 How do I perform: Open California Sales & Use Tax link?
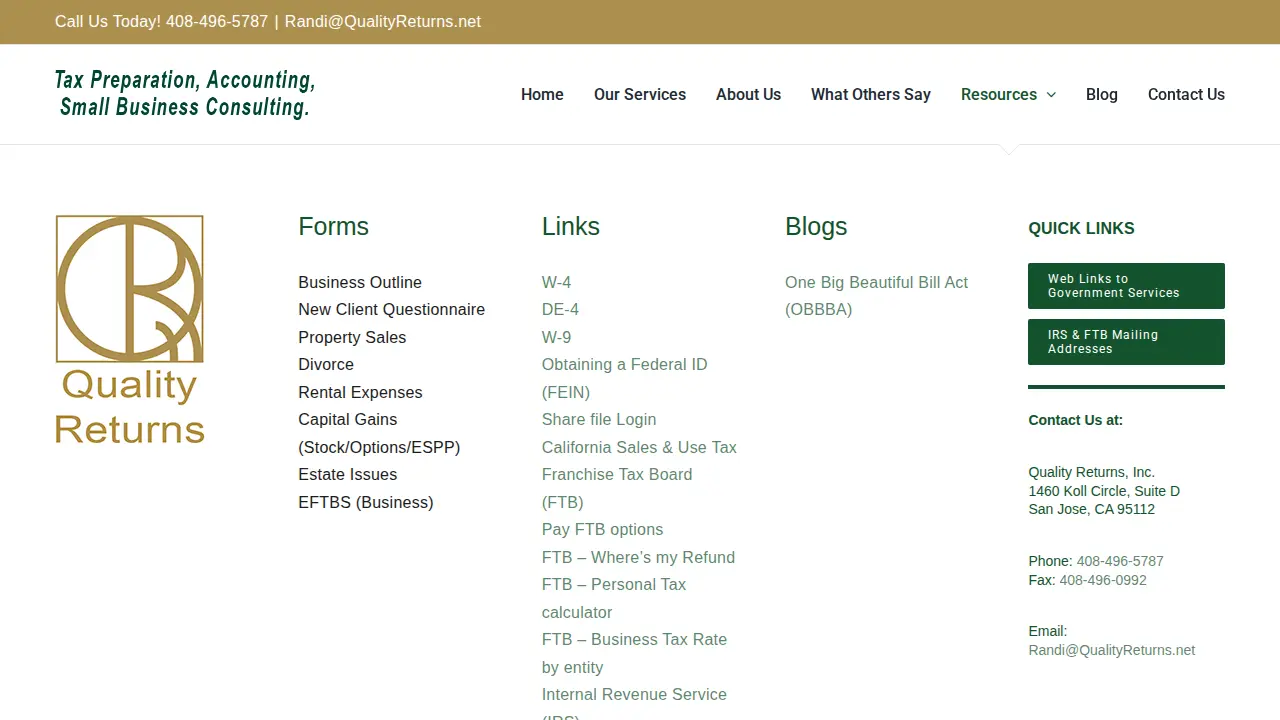[x=639, y=448]
